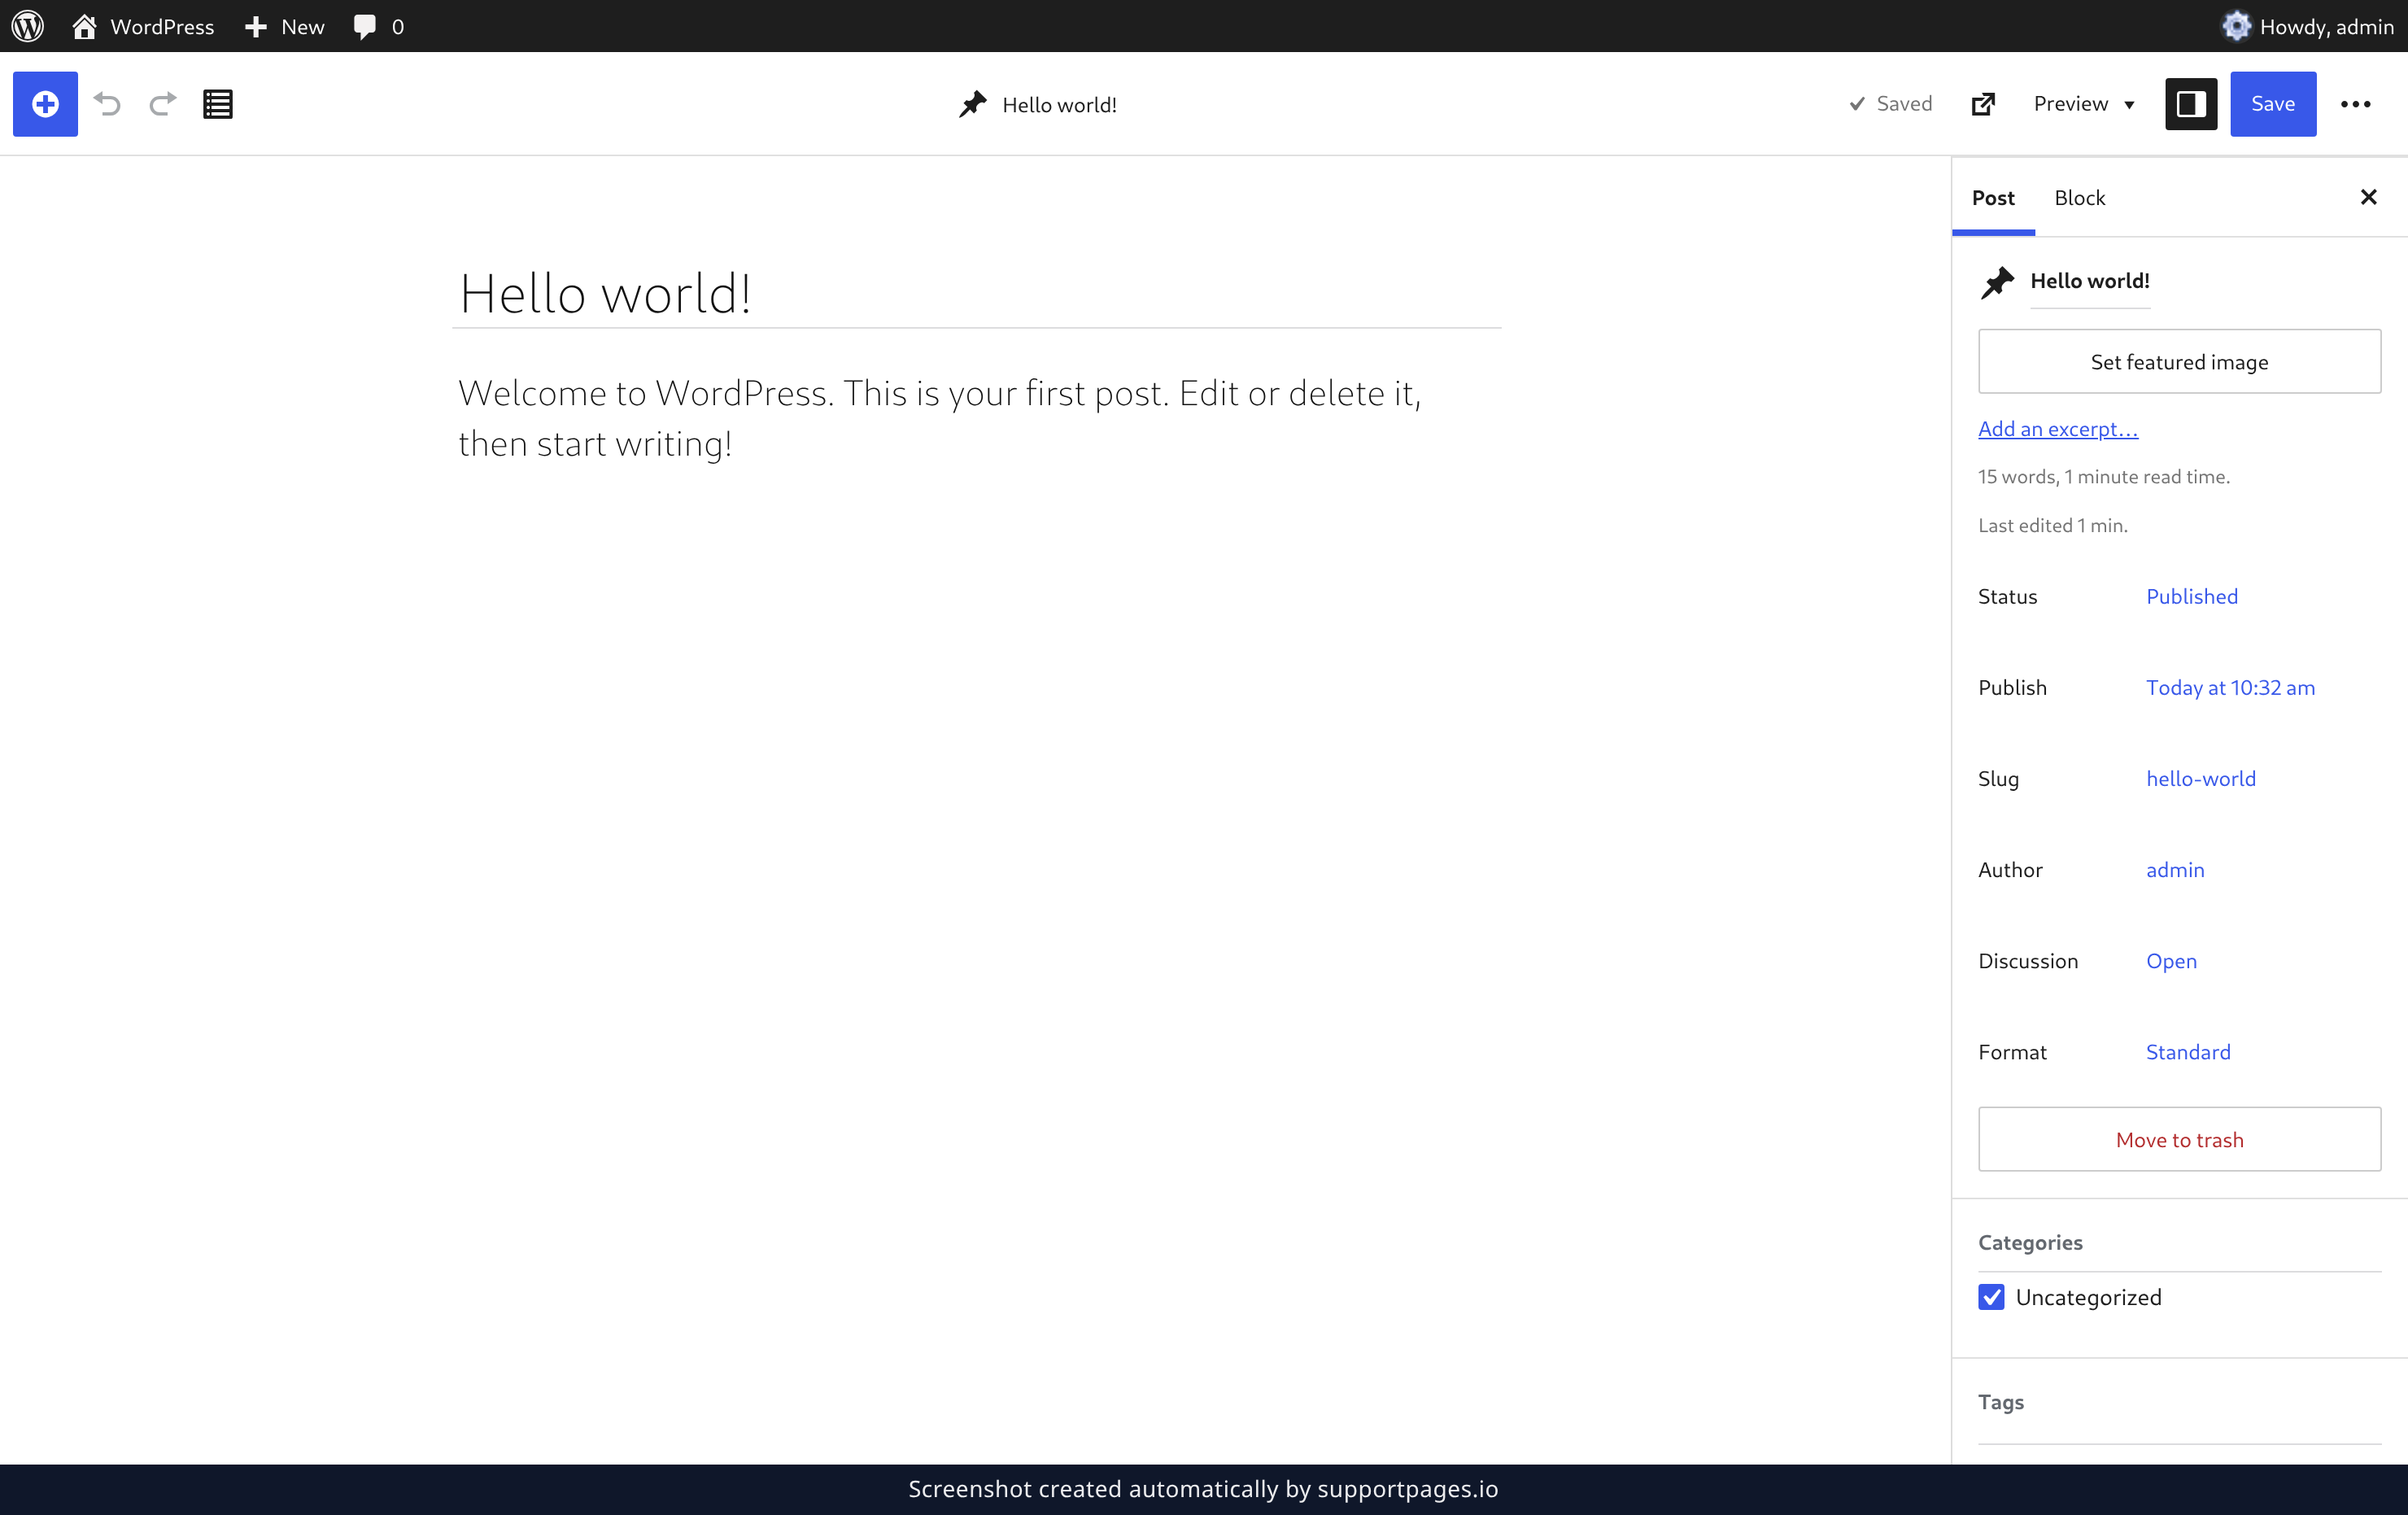Image resolution: width=2408 pixels, height=1515 pixels.
Task: Click the WordPress site name link
Action: click(x=162, y=26)
